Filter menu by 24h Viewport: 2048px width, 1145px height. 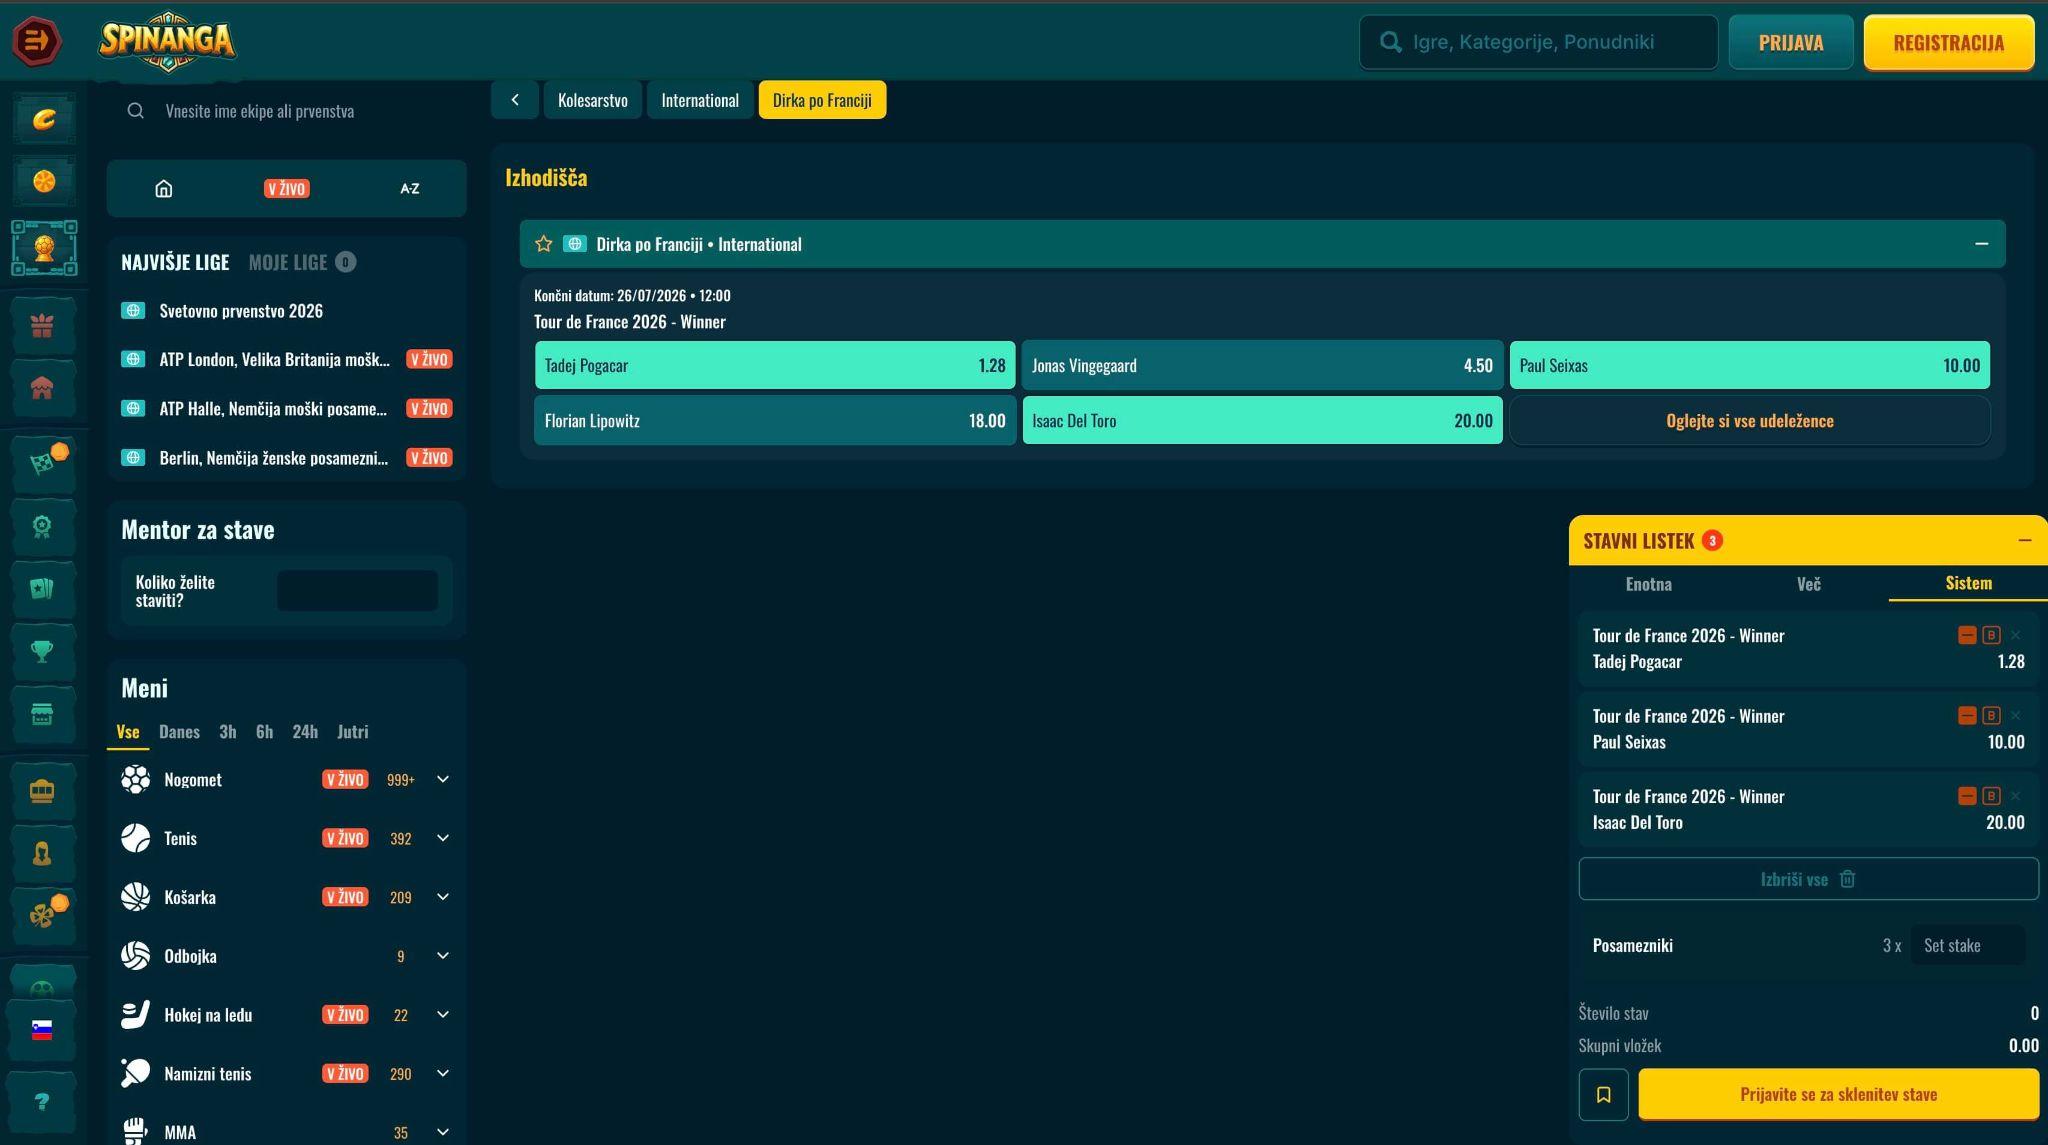(305, 731)
